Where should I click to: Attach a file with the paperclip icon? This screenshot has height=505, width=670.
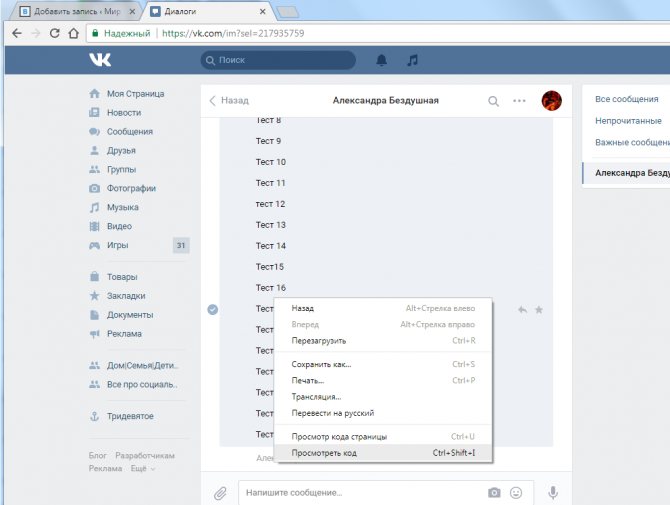tap(220, 493)
